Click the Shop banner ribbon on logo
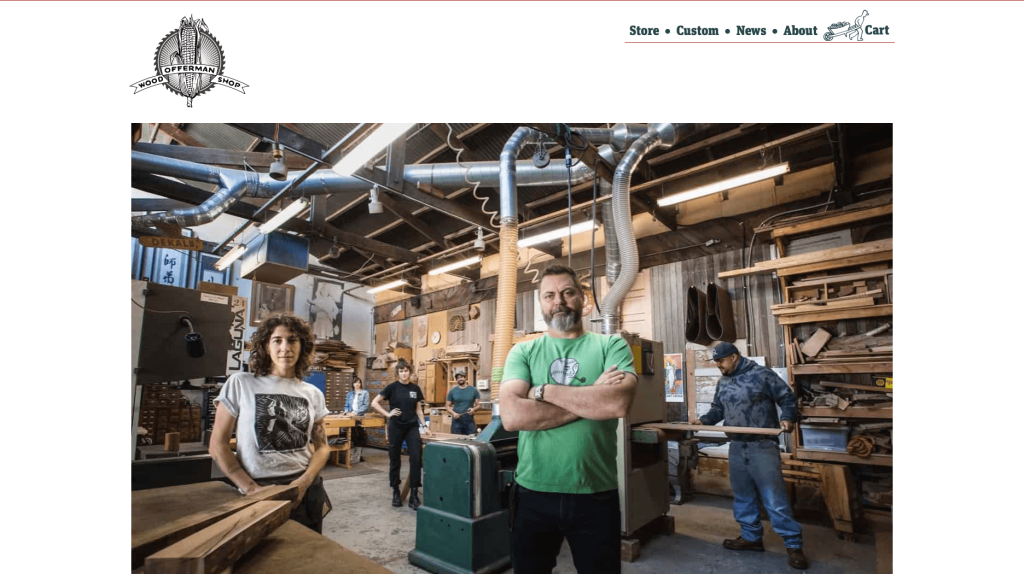The image size is (1024, 574). pos(229,82)
